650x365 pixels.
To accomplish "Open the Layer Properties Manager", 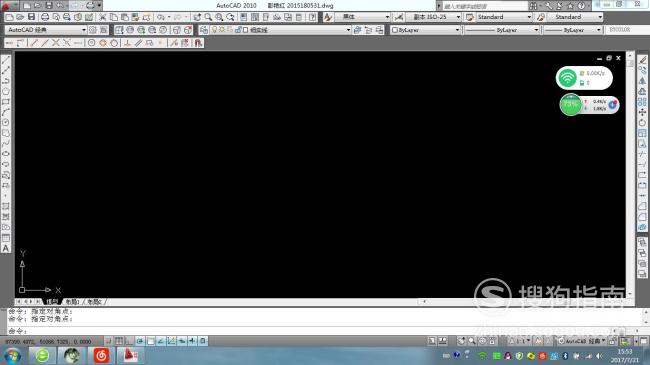I will point(204,30).
